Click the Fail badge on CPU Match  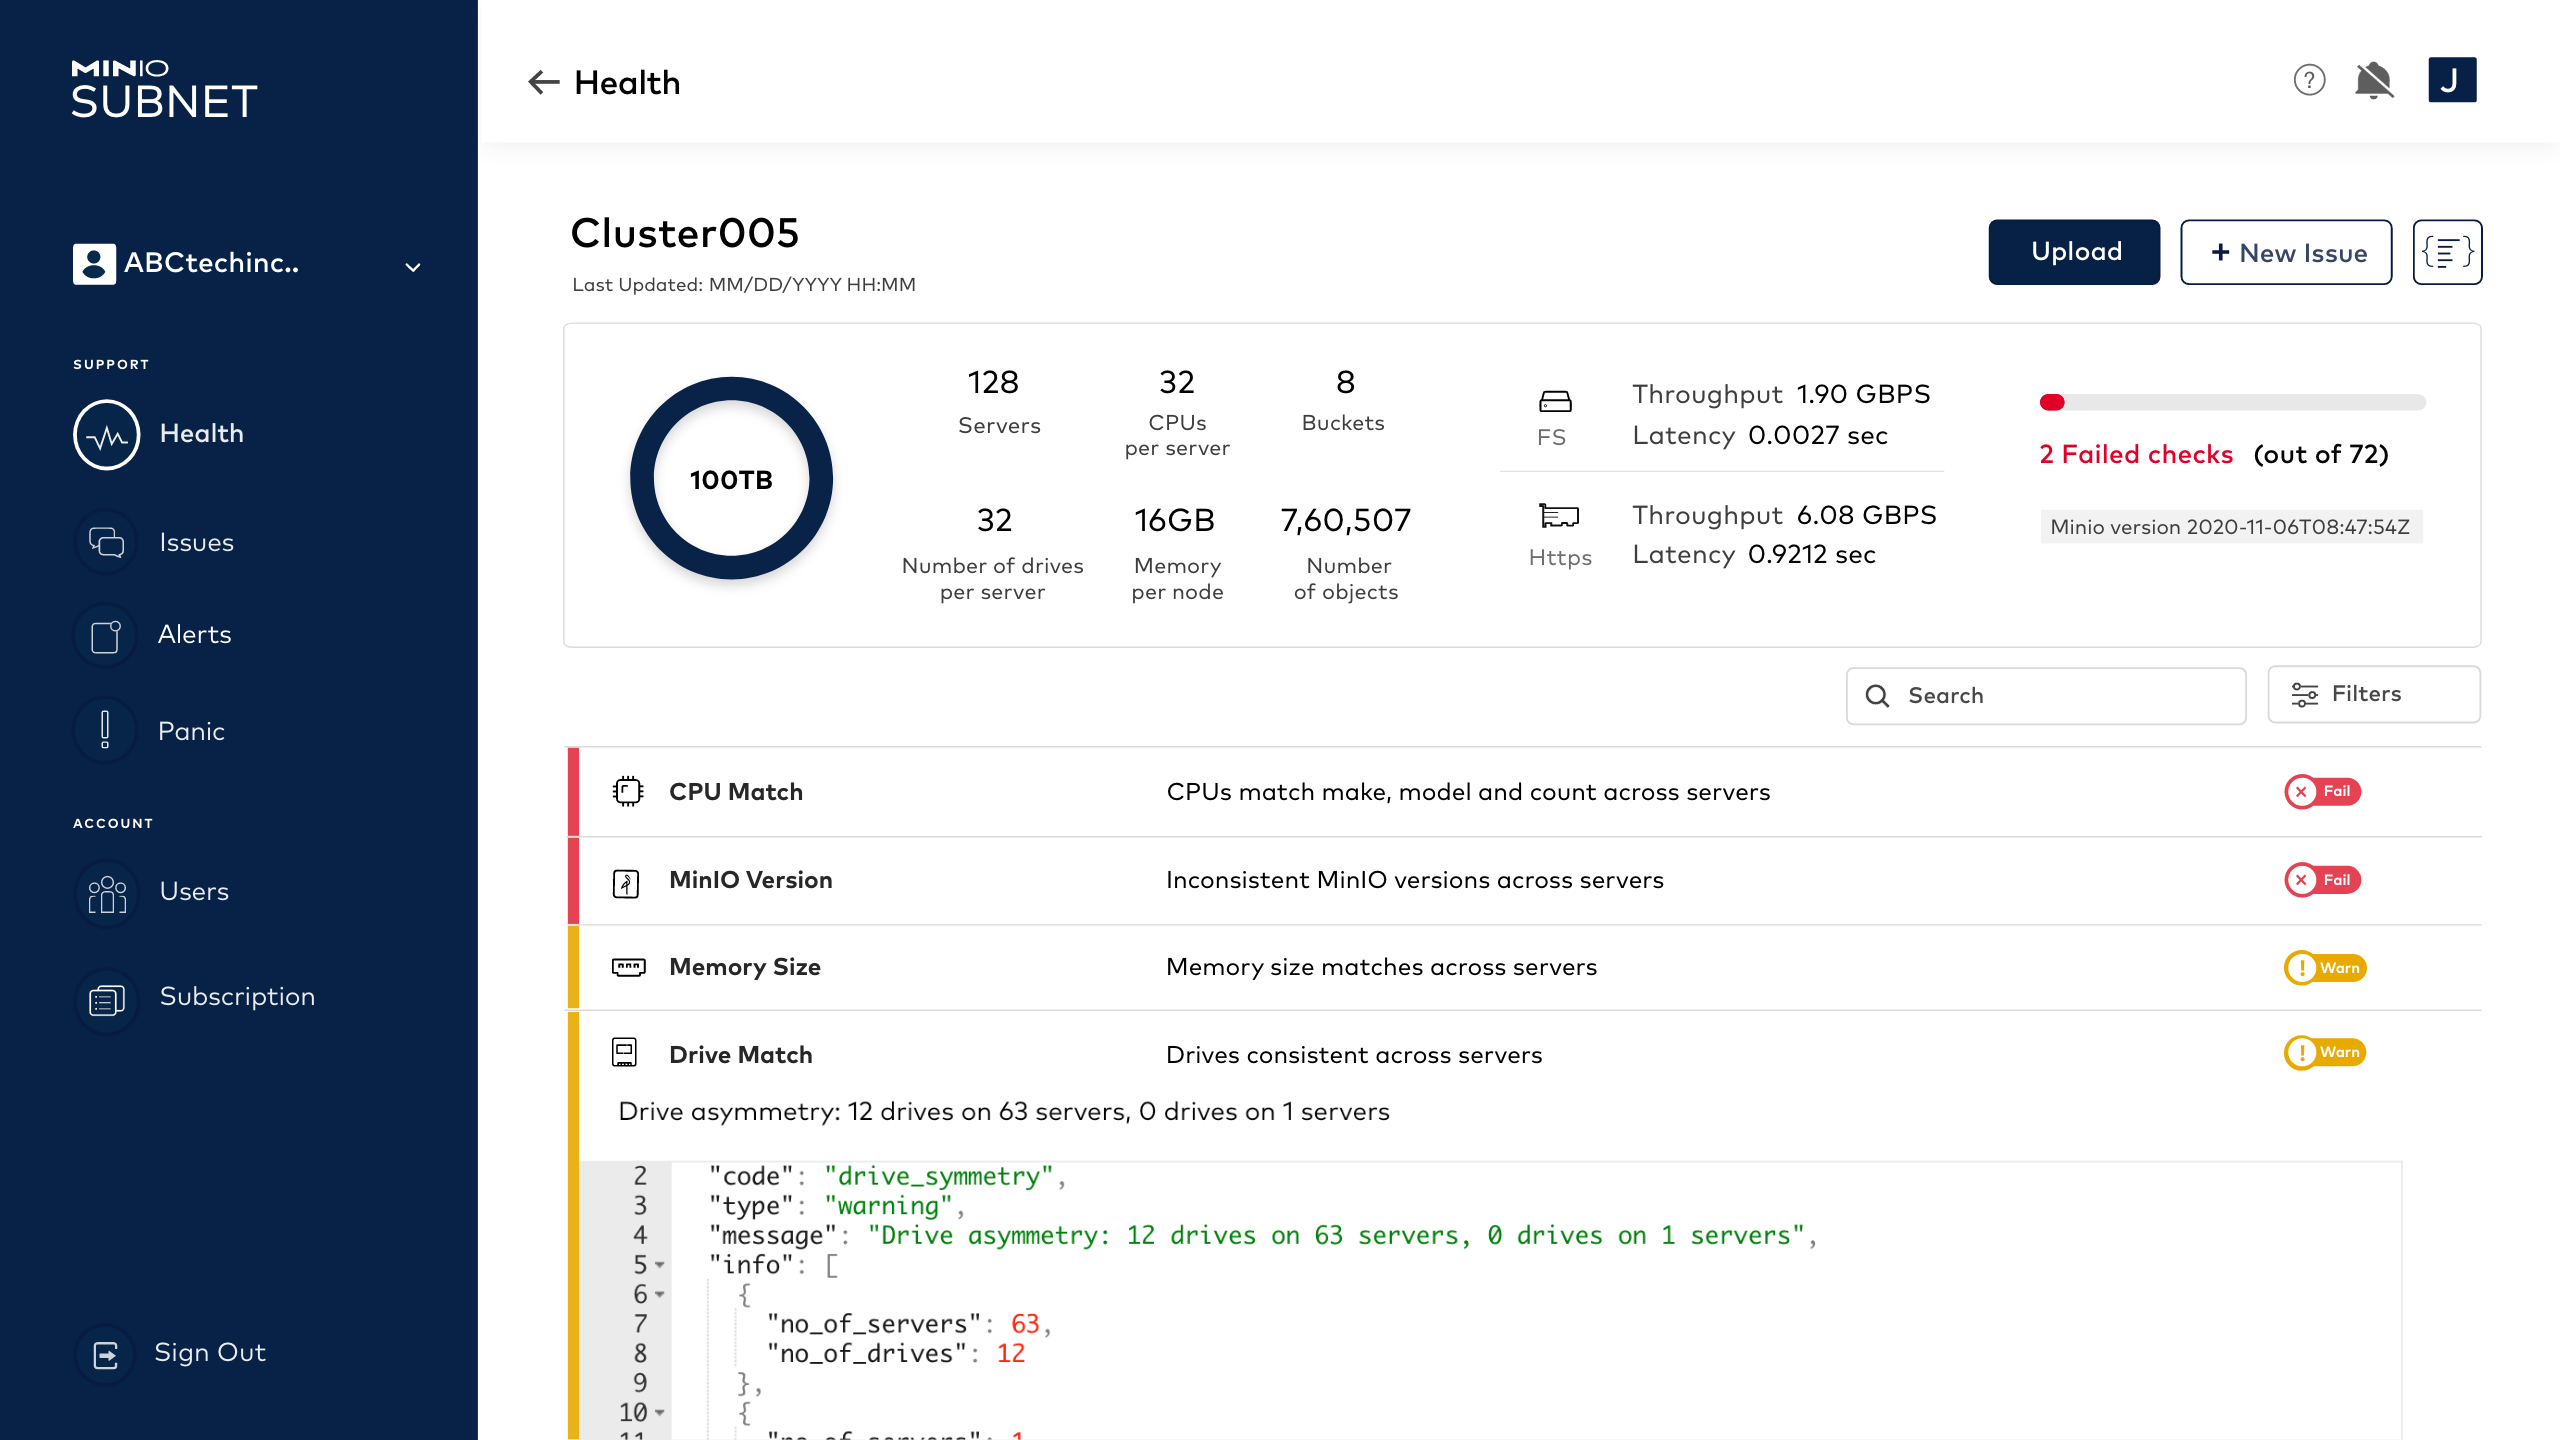tap(2322, 792)
